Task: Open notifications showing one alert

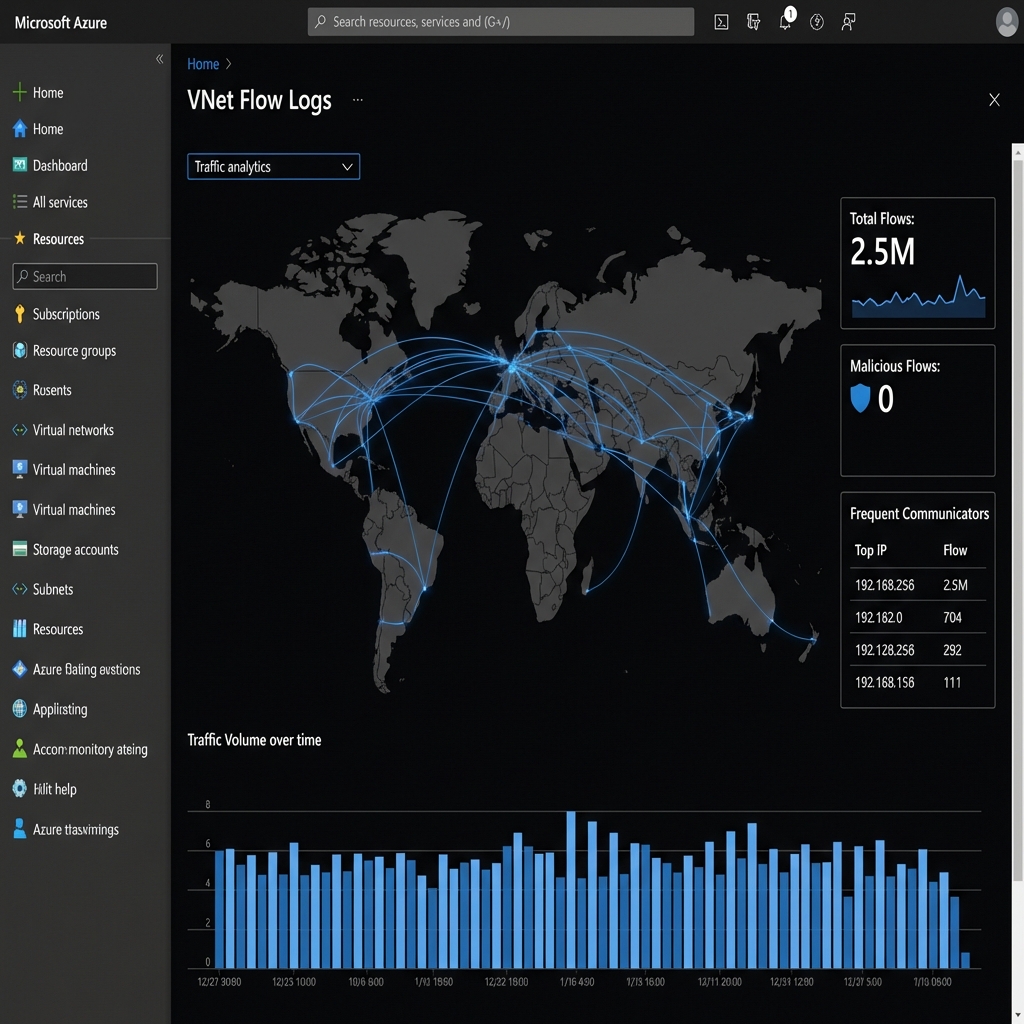Action: coord(785,21)
